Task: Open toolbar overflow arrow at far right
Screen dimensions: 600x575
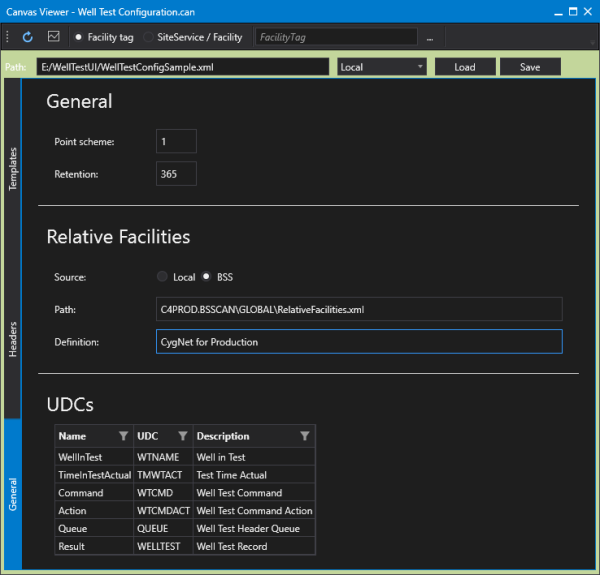Action: click(x=592, y=42)
